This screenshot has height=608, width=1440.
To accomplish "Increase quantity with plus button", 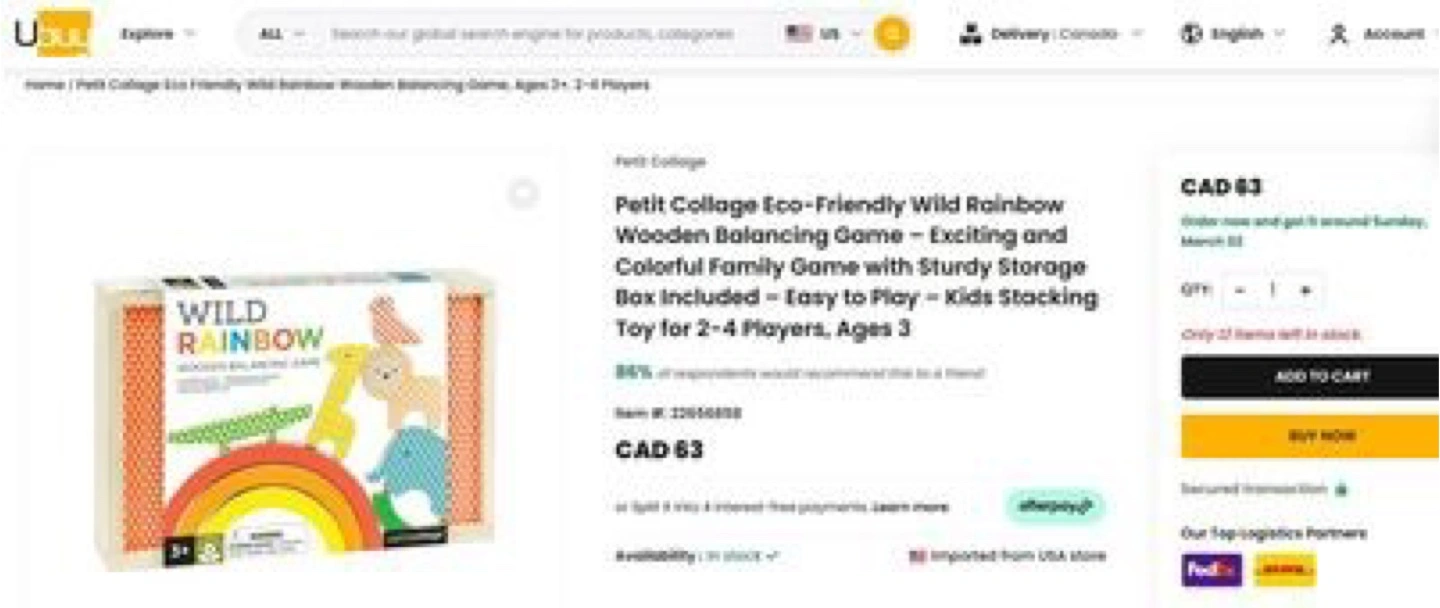I will coord(1305,290).
